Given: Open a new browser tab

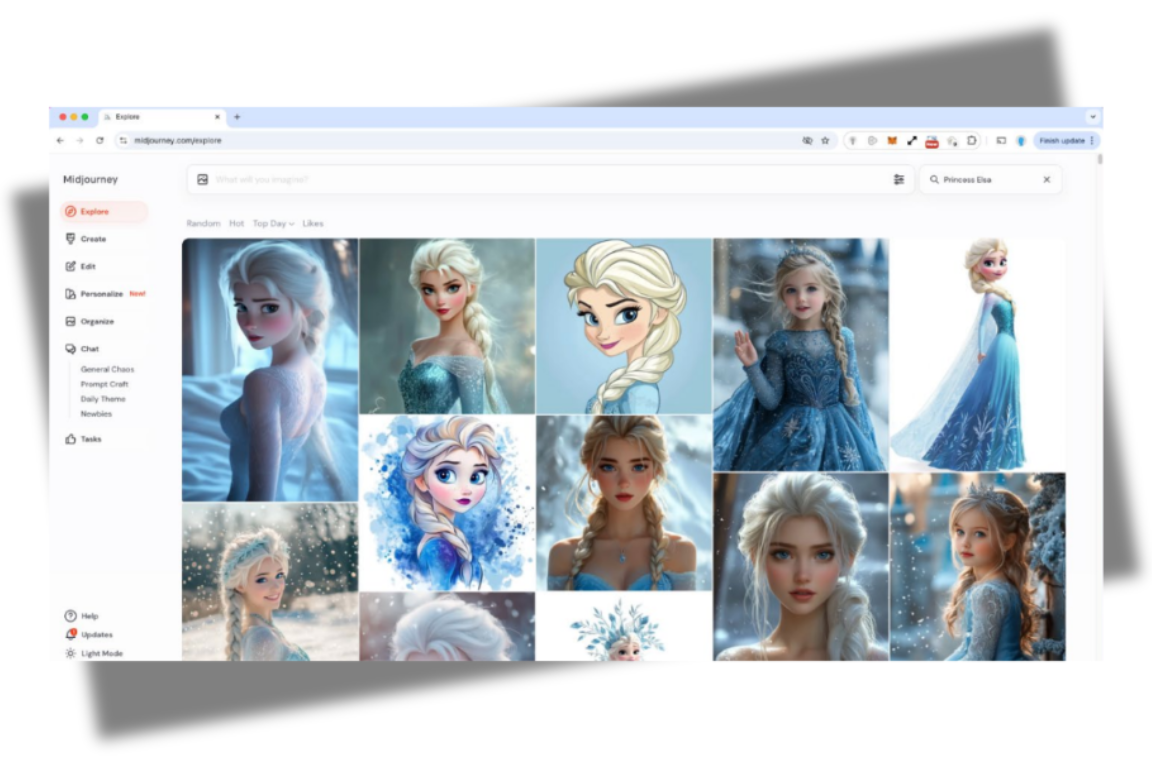Looking at the screenshot, I should [237, 117].
